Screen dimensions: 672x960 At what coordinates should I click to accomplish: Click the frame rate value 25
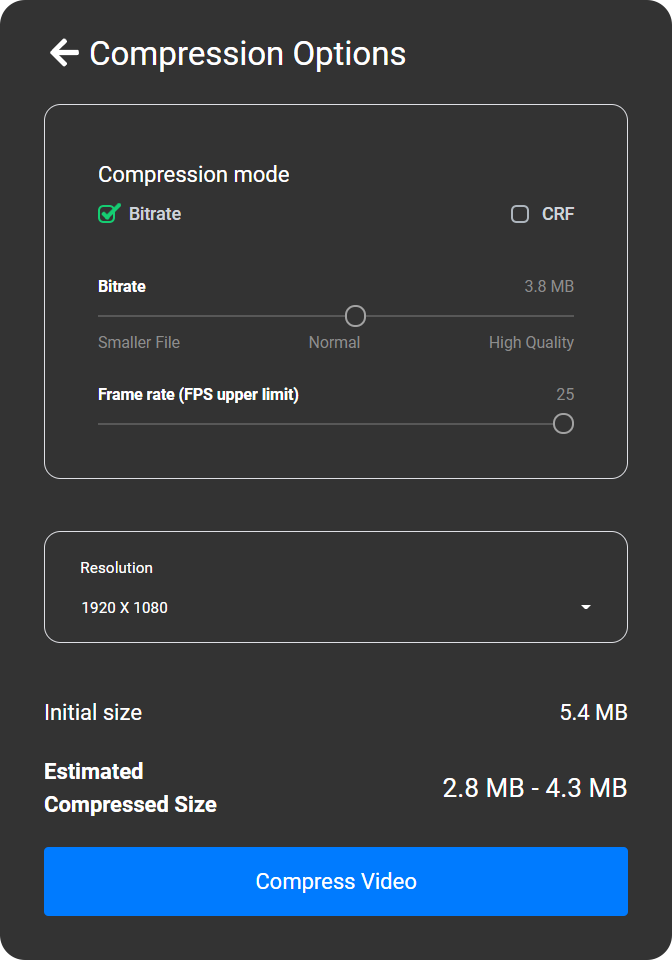pyautogui.click(x=565, y=394)
